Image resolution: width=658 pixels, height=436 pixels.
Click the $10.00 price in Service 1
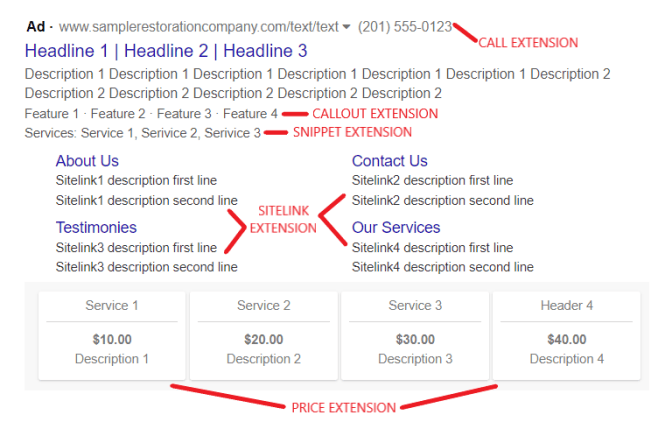[110, 340]
